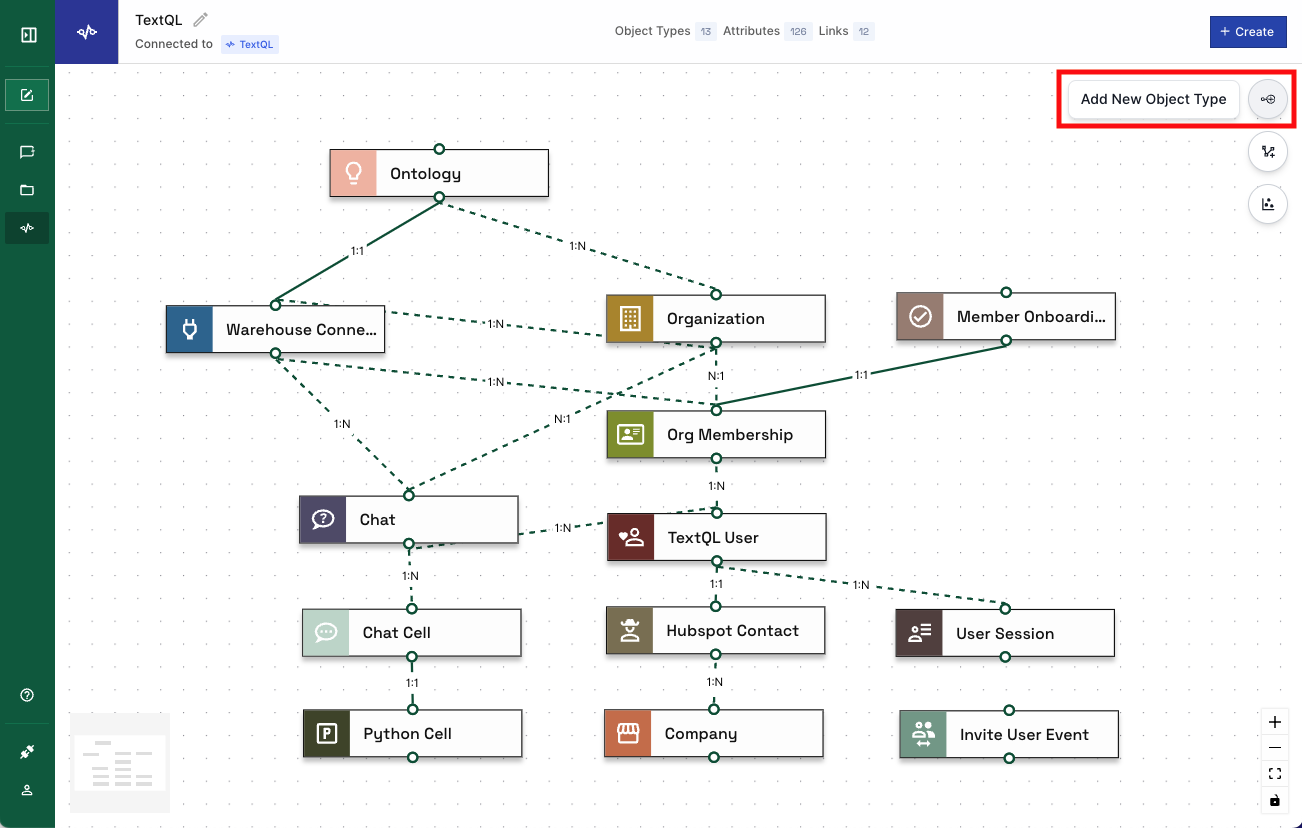
Task: Open the Attributes count 126
Action: (x=798, y=32)
